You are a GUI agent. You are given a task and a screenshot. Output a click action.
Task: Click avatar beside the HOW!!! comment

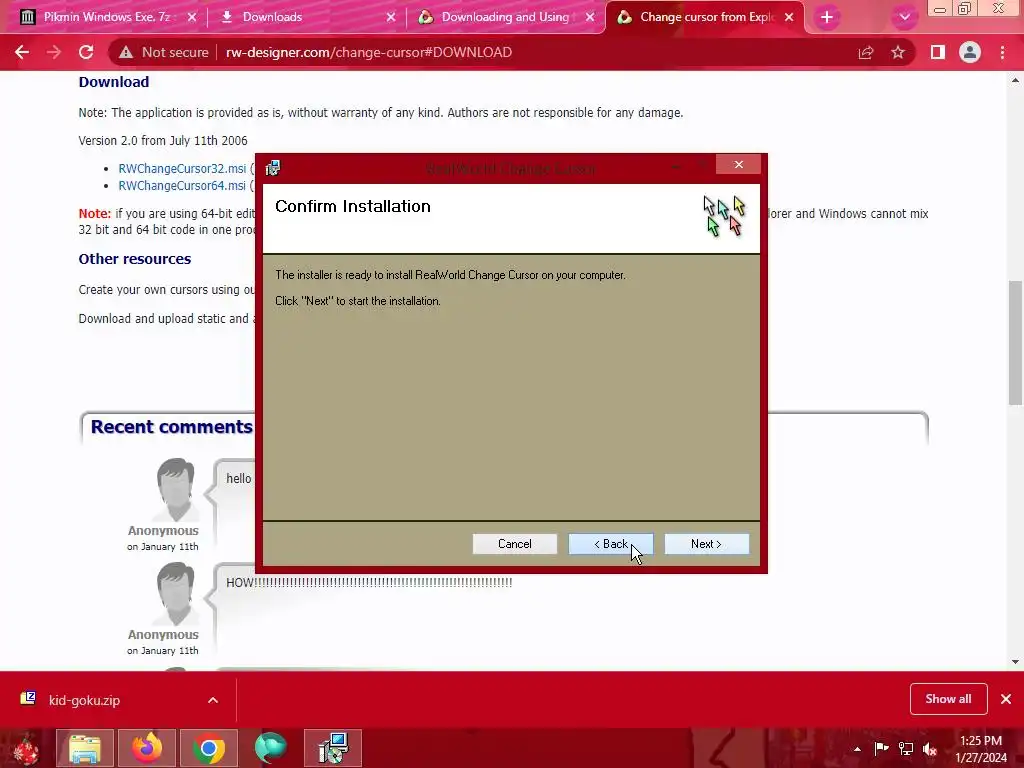pos(175,594)
